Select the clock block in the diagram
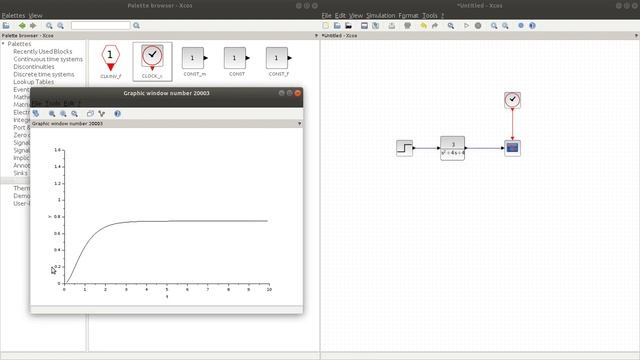This screenshot has height=360, width=640. point(512,100)
